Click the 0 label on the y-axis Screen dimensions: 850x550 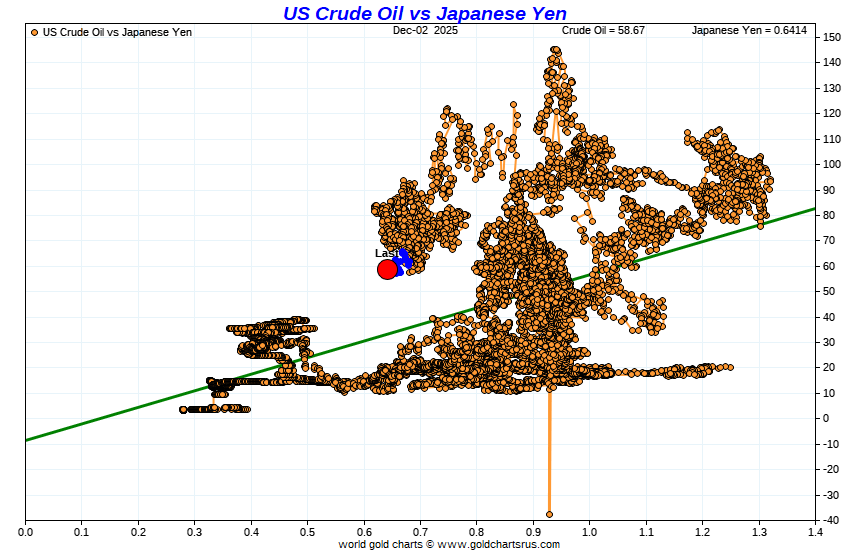coord(826,418)
